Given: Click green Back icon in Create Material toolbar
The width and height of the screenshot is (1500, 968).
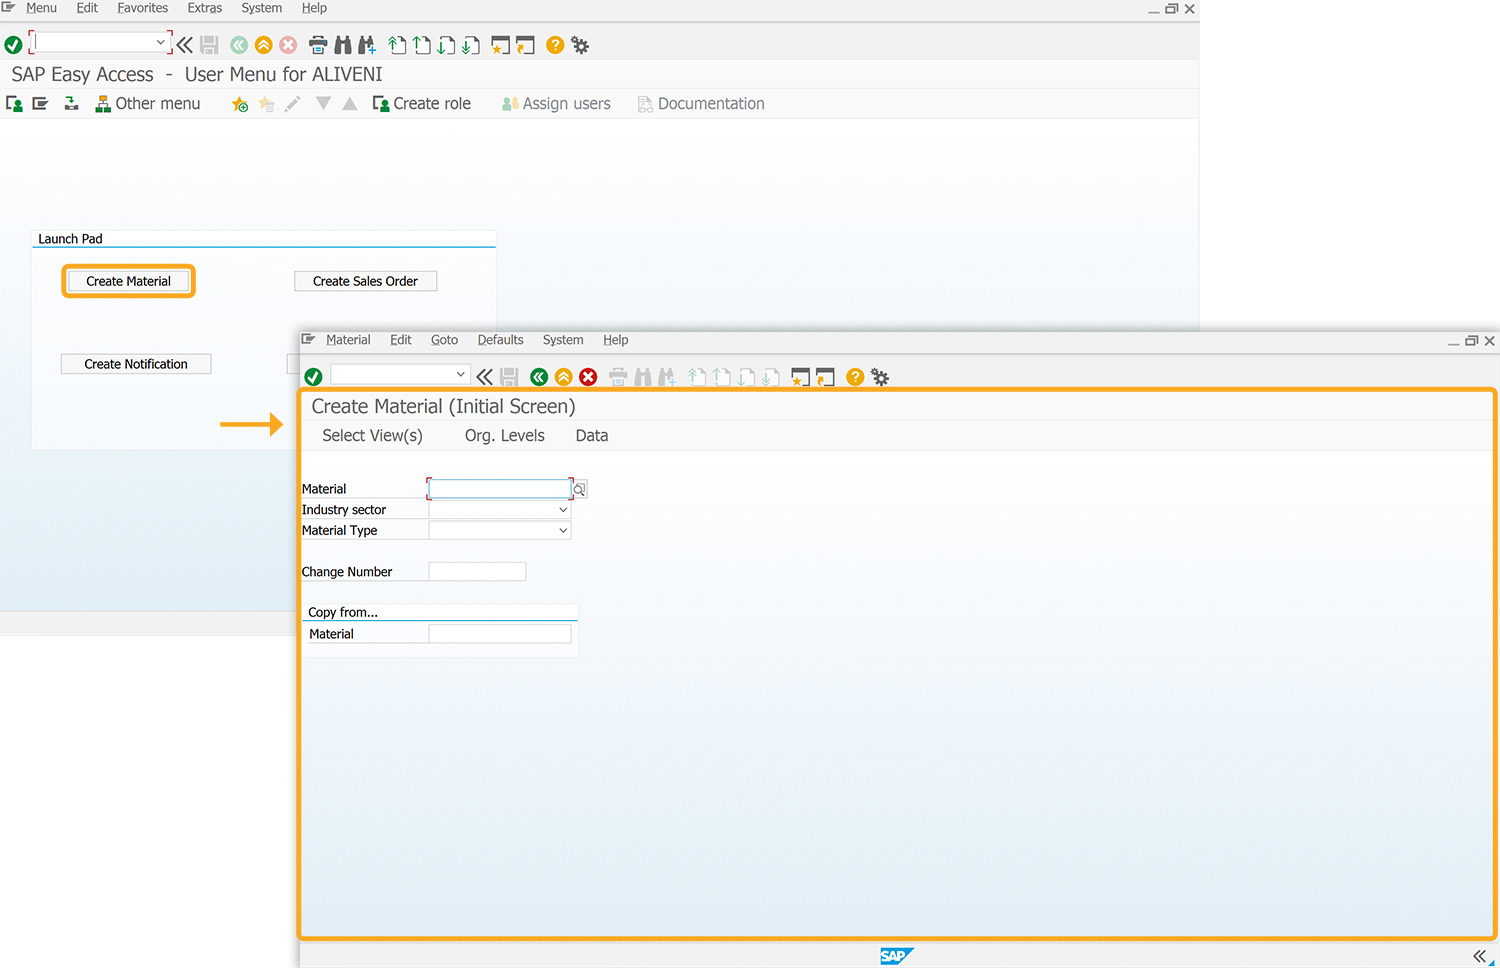Looking at the screenshot, I should pos(539,377).
